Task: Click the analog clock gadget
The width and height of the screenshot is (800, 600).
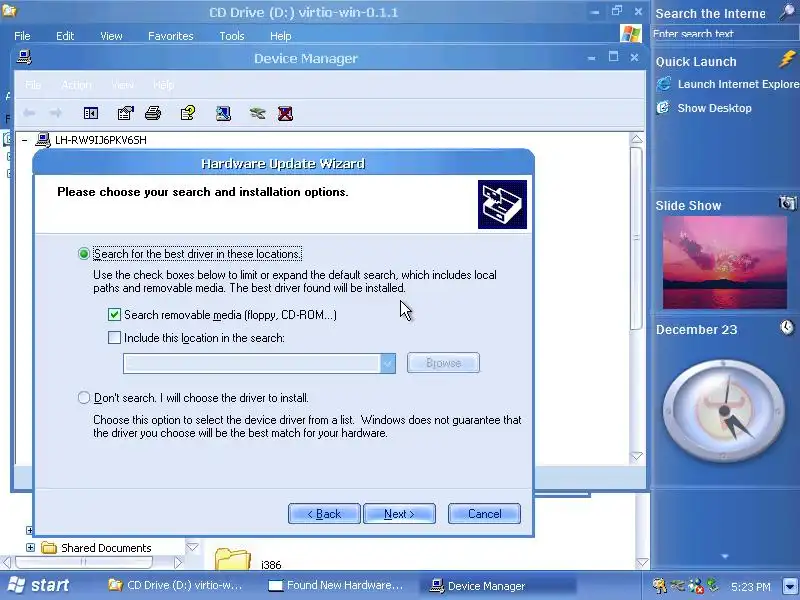Action: pos(724,411)
